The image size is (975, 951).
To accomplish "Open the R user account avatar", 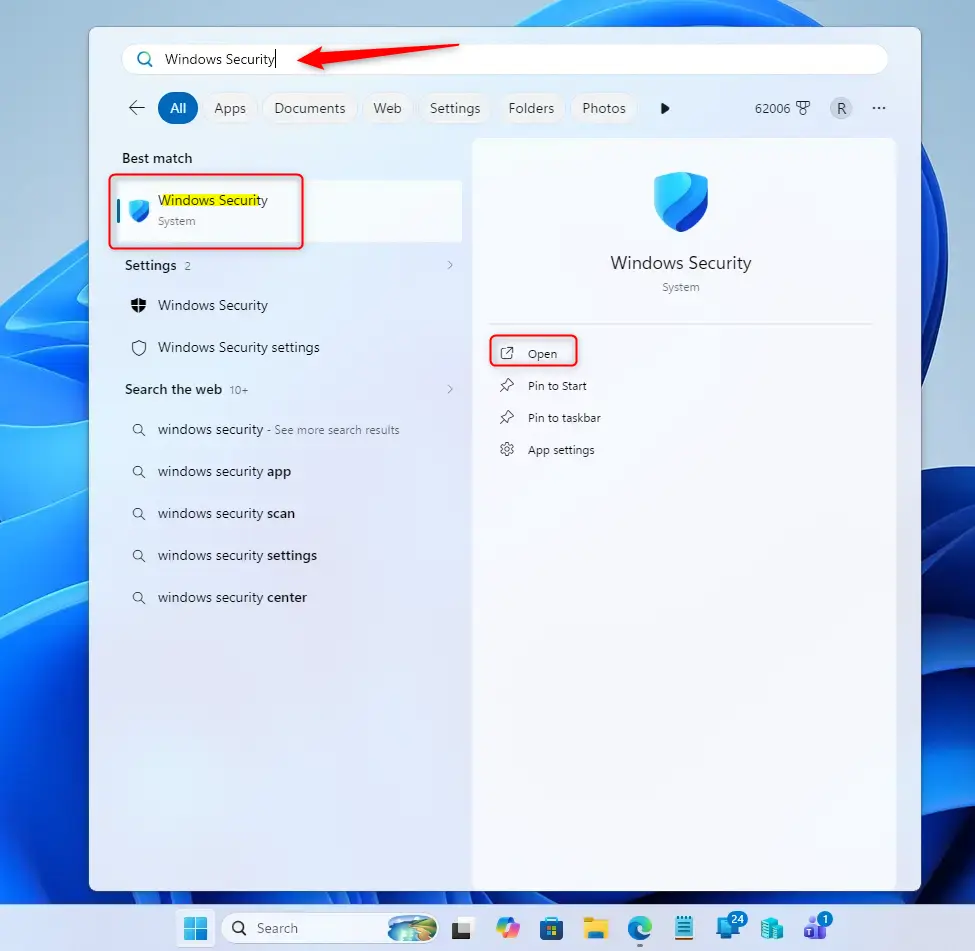I will tap(841, 108).
